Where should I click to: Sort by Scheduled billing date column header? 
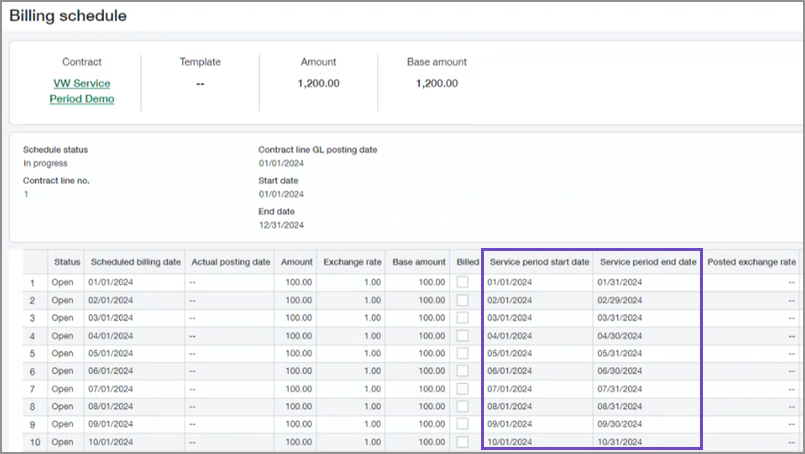[x=136, y=262]
